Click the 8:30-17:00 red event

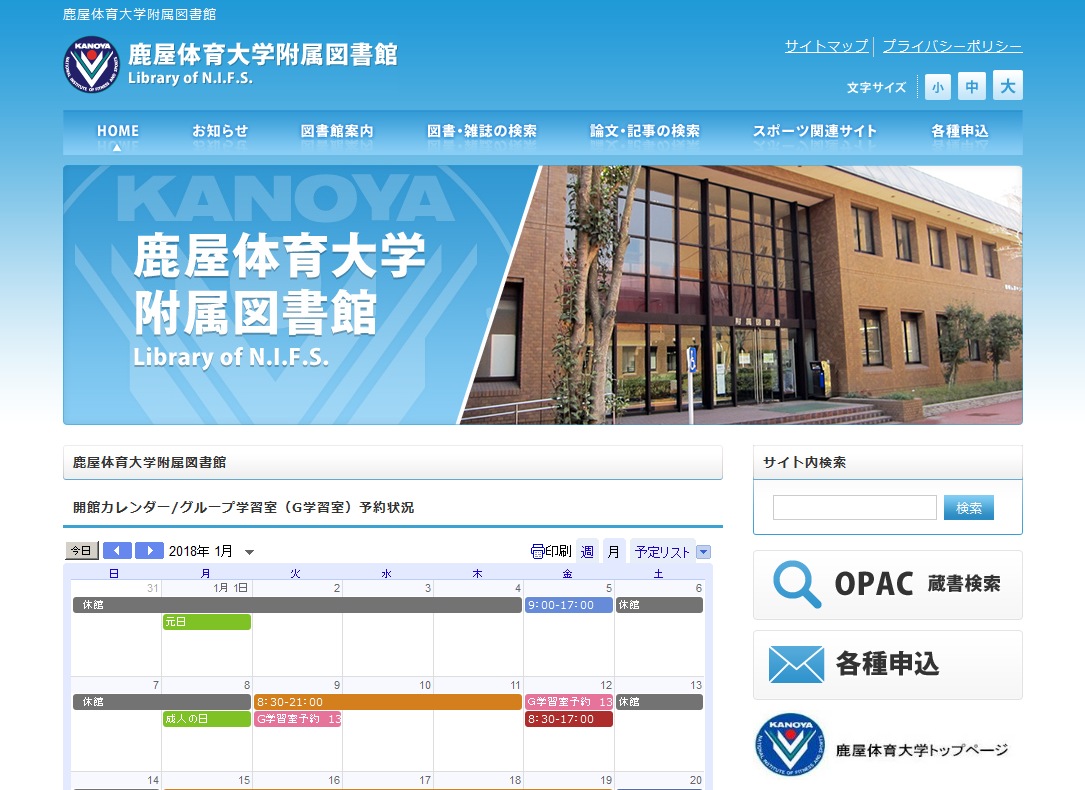(x=569, y=719)
